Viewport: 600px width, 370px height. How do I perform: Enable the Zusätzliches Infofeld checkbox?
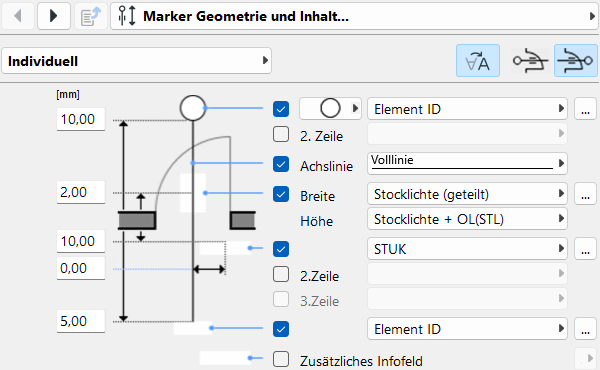coord(281,359)
